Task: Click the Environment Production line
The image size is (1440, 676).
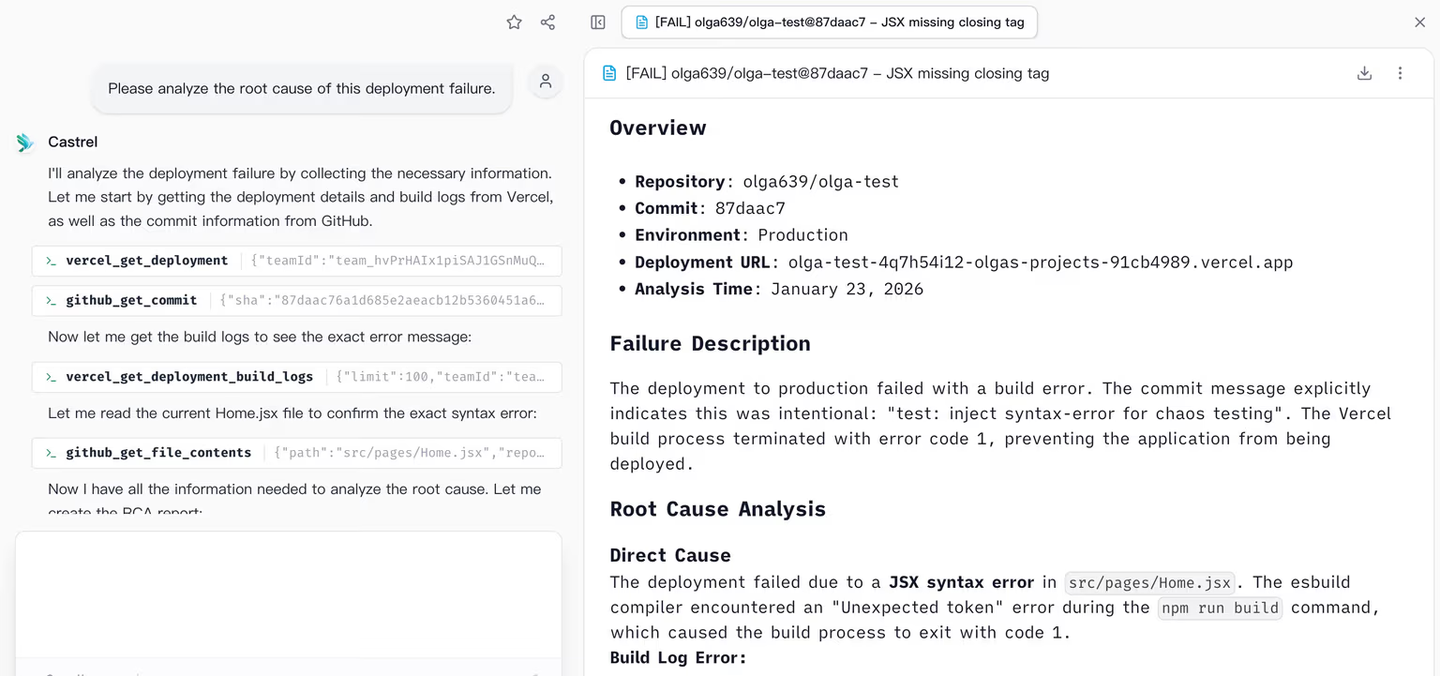Action: coord(741,235)
